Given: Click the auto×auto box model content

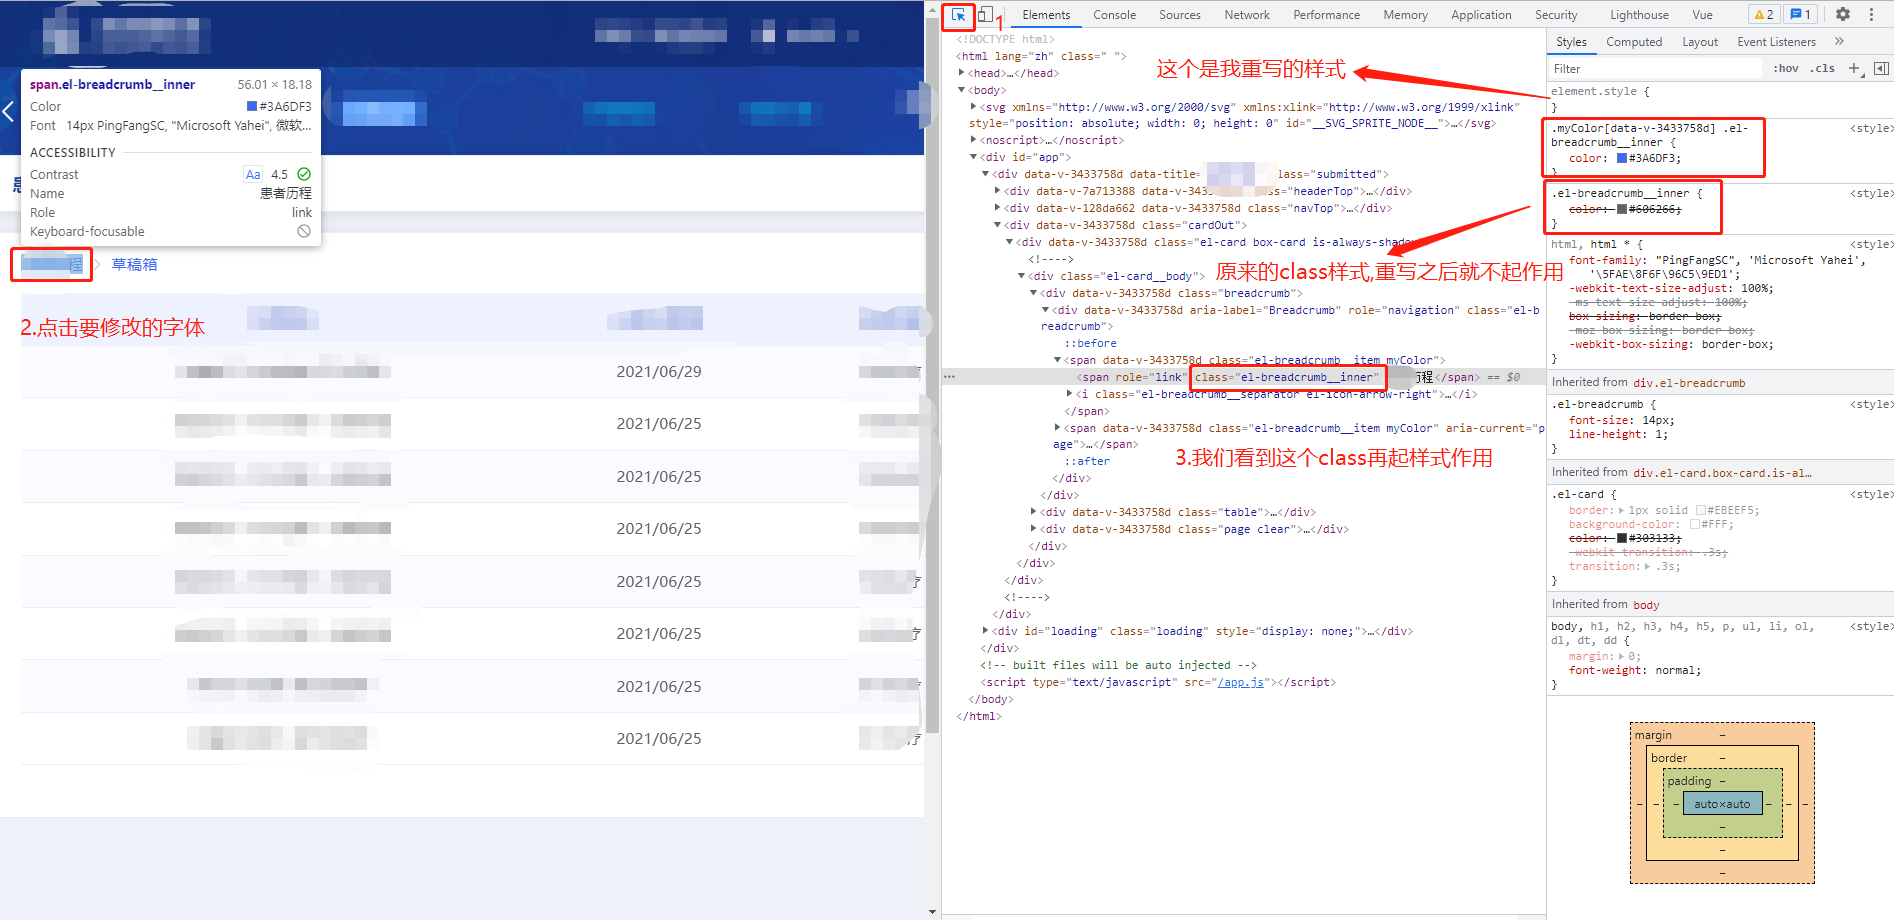Looking at the screenshot, I should 1722,804.
